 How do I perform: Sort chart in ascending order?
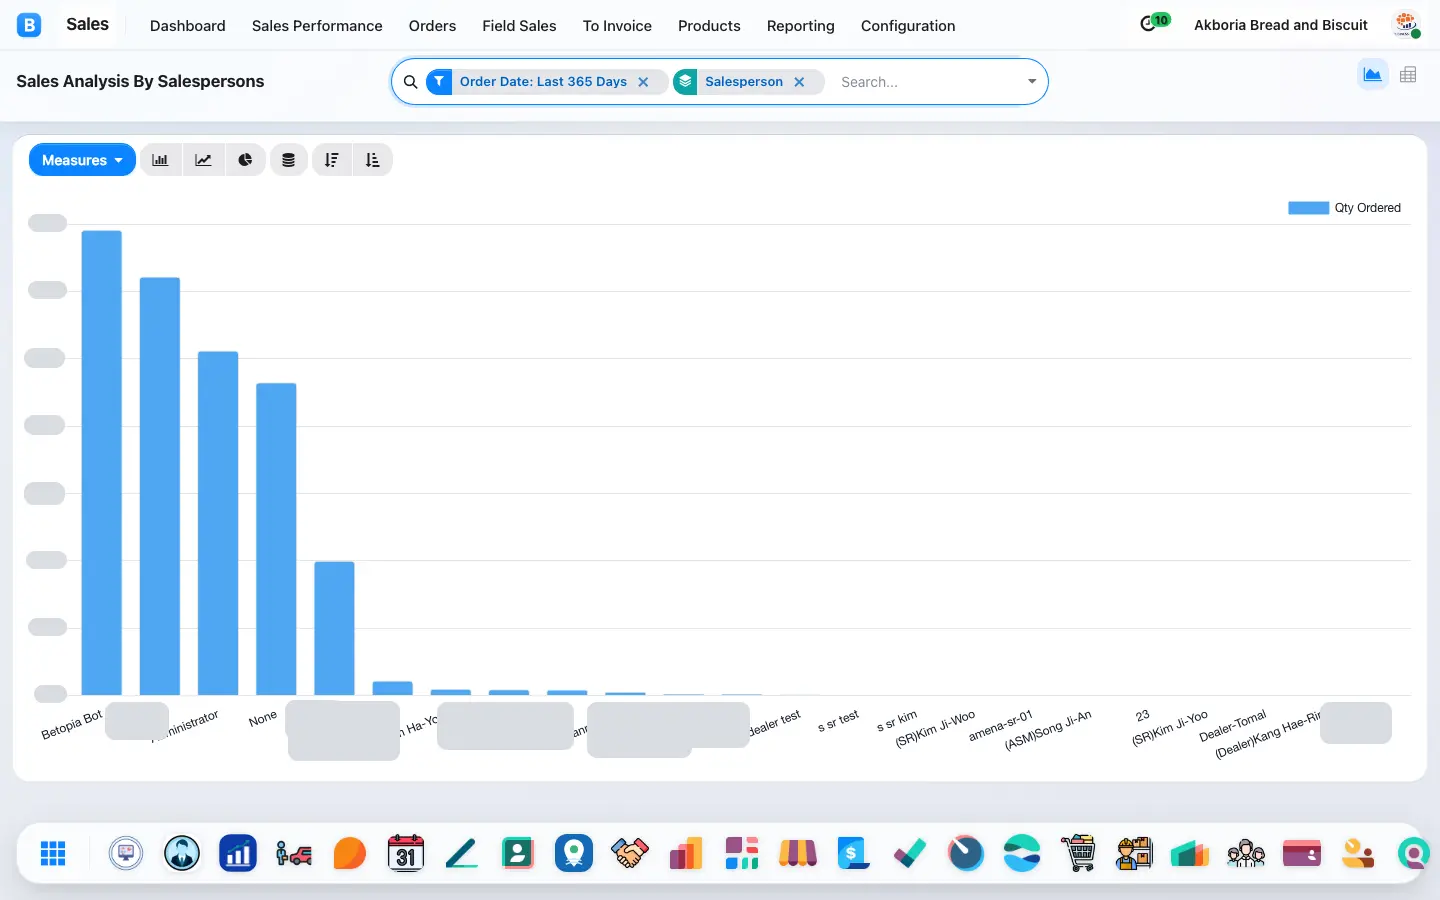(x=372, y=160)
